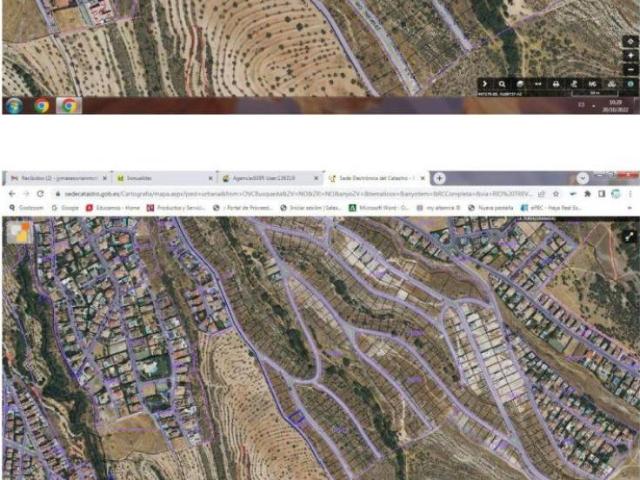Toggle the side panel icon in Chrome toolbar

click(x=602, y=194)
